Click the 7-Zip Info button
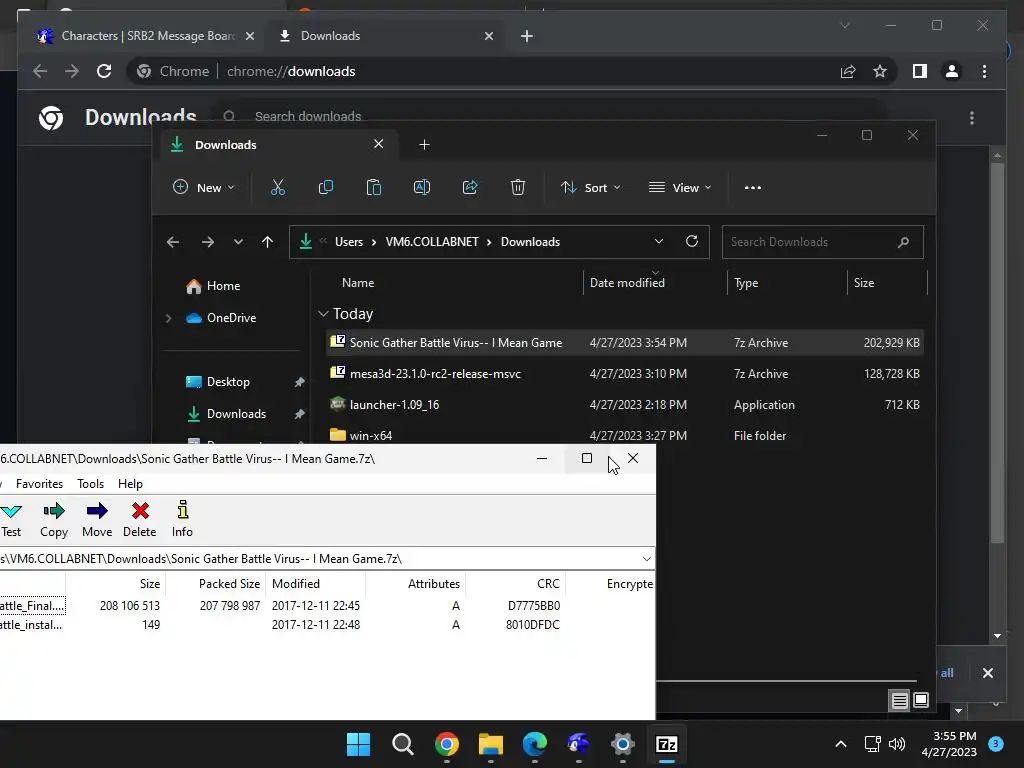The image size is (1024, 768). point(182,520)
